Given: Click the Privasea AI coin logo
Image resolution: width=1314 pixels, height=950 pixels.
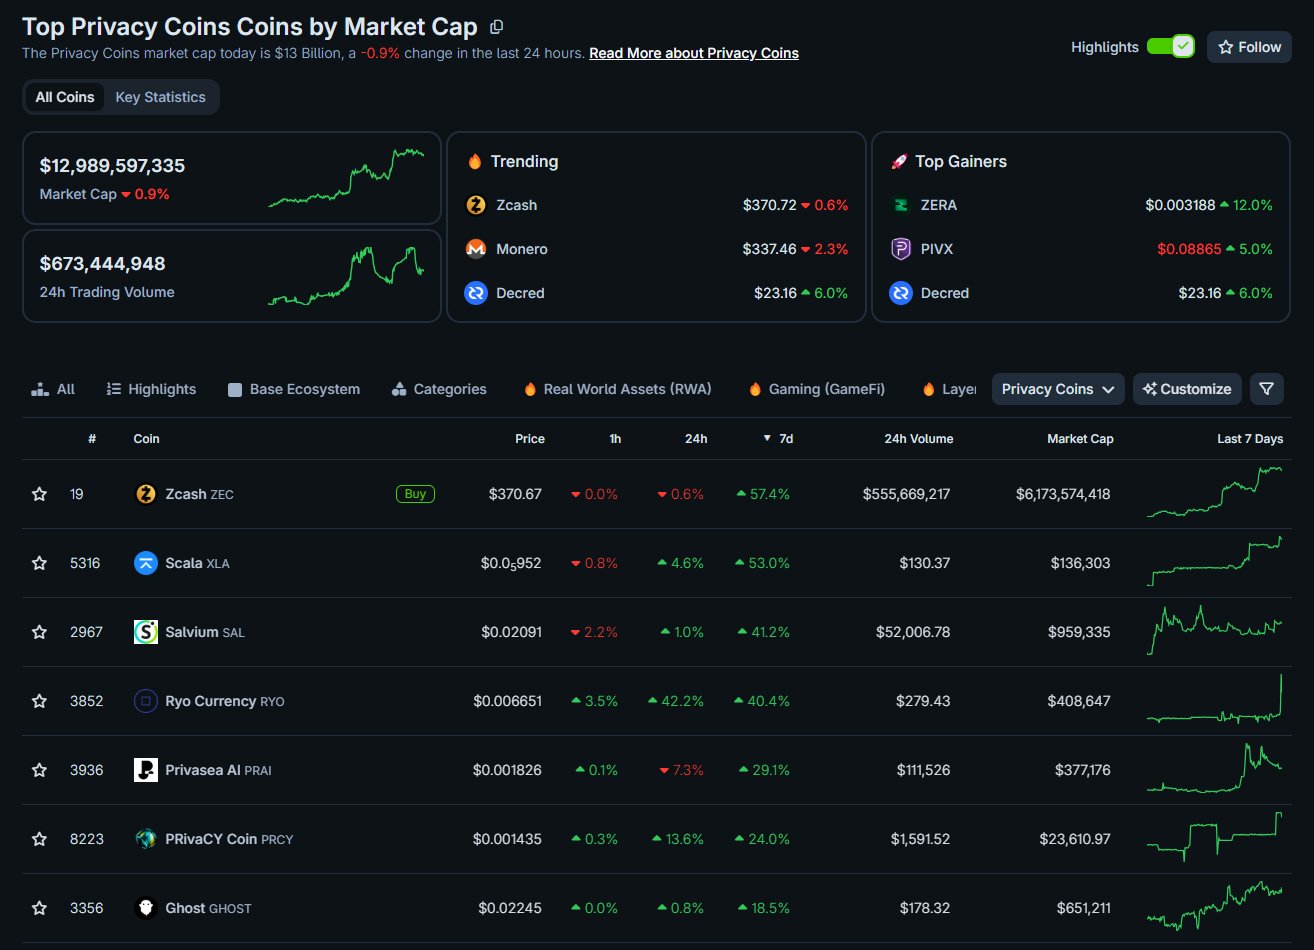Looking at the screenshot, I should [x=146, y=770].
